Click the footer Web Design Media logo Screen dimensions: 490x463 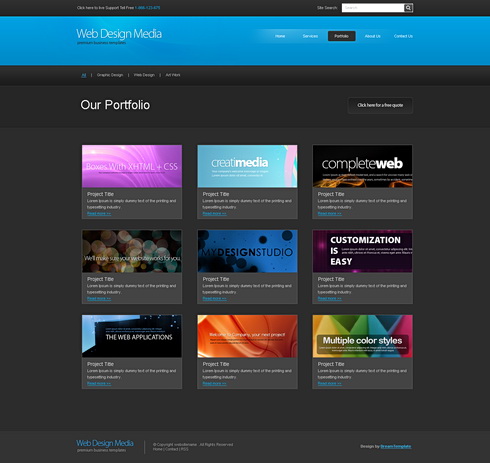(x=105, y=443)
